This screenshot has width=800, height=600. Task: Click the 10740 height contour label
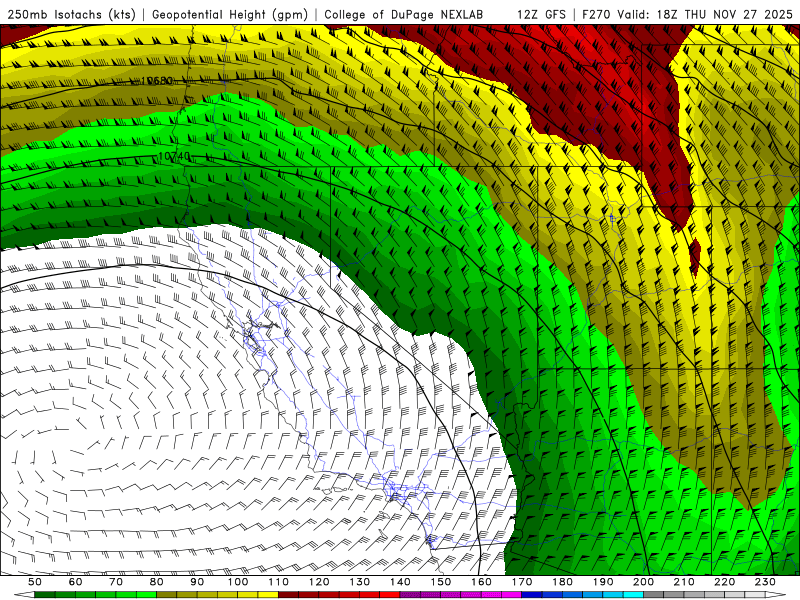174,156
